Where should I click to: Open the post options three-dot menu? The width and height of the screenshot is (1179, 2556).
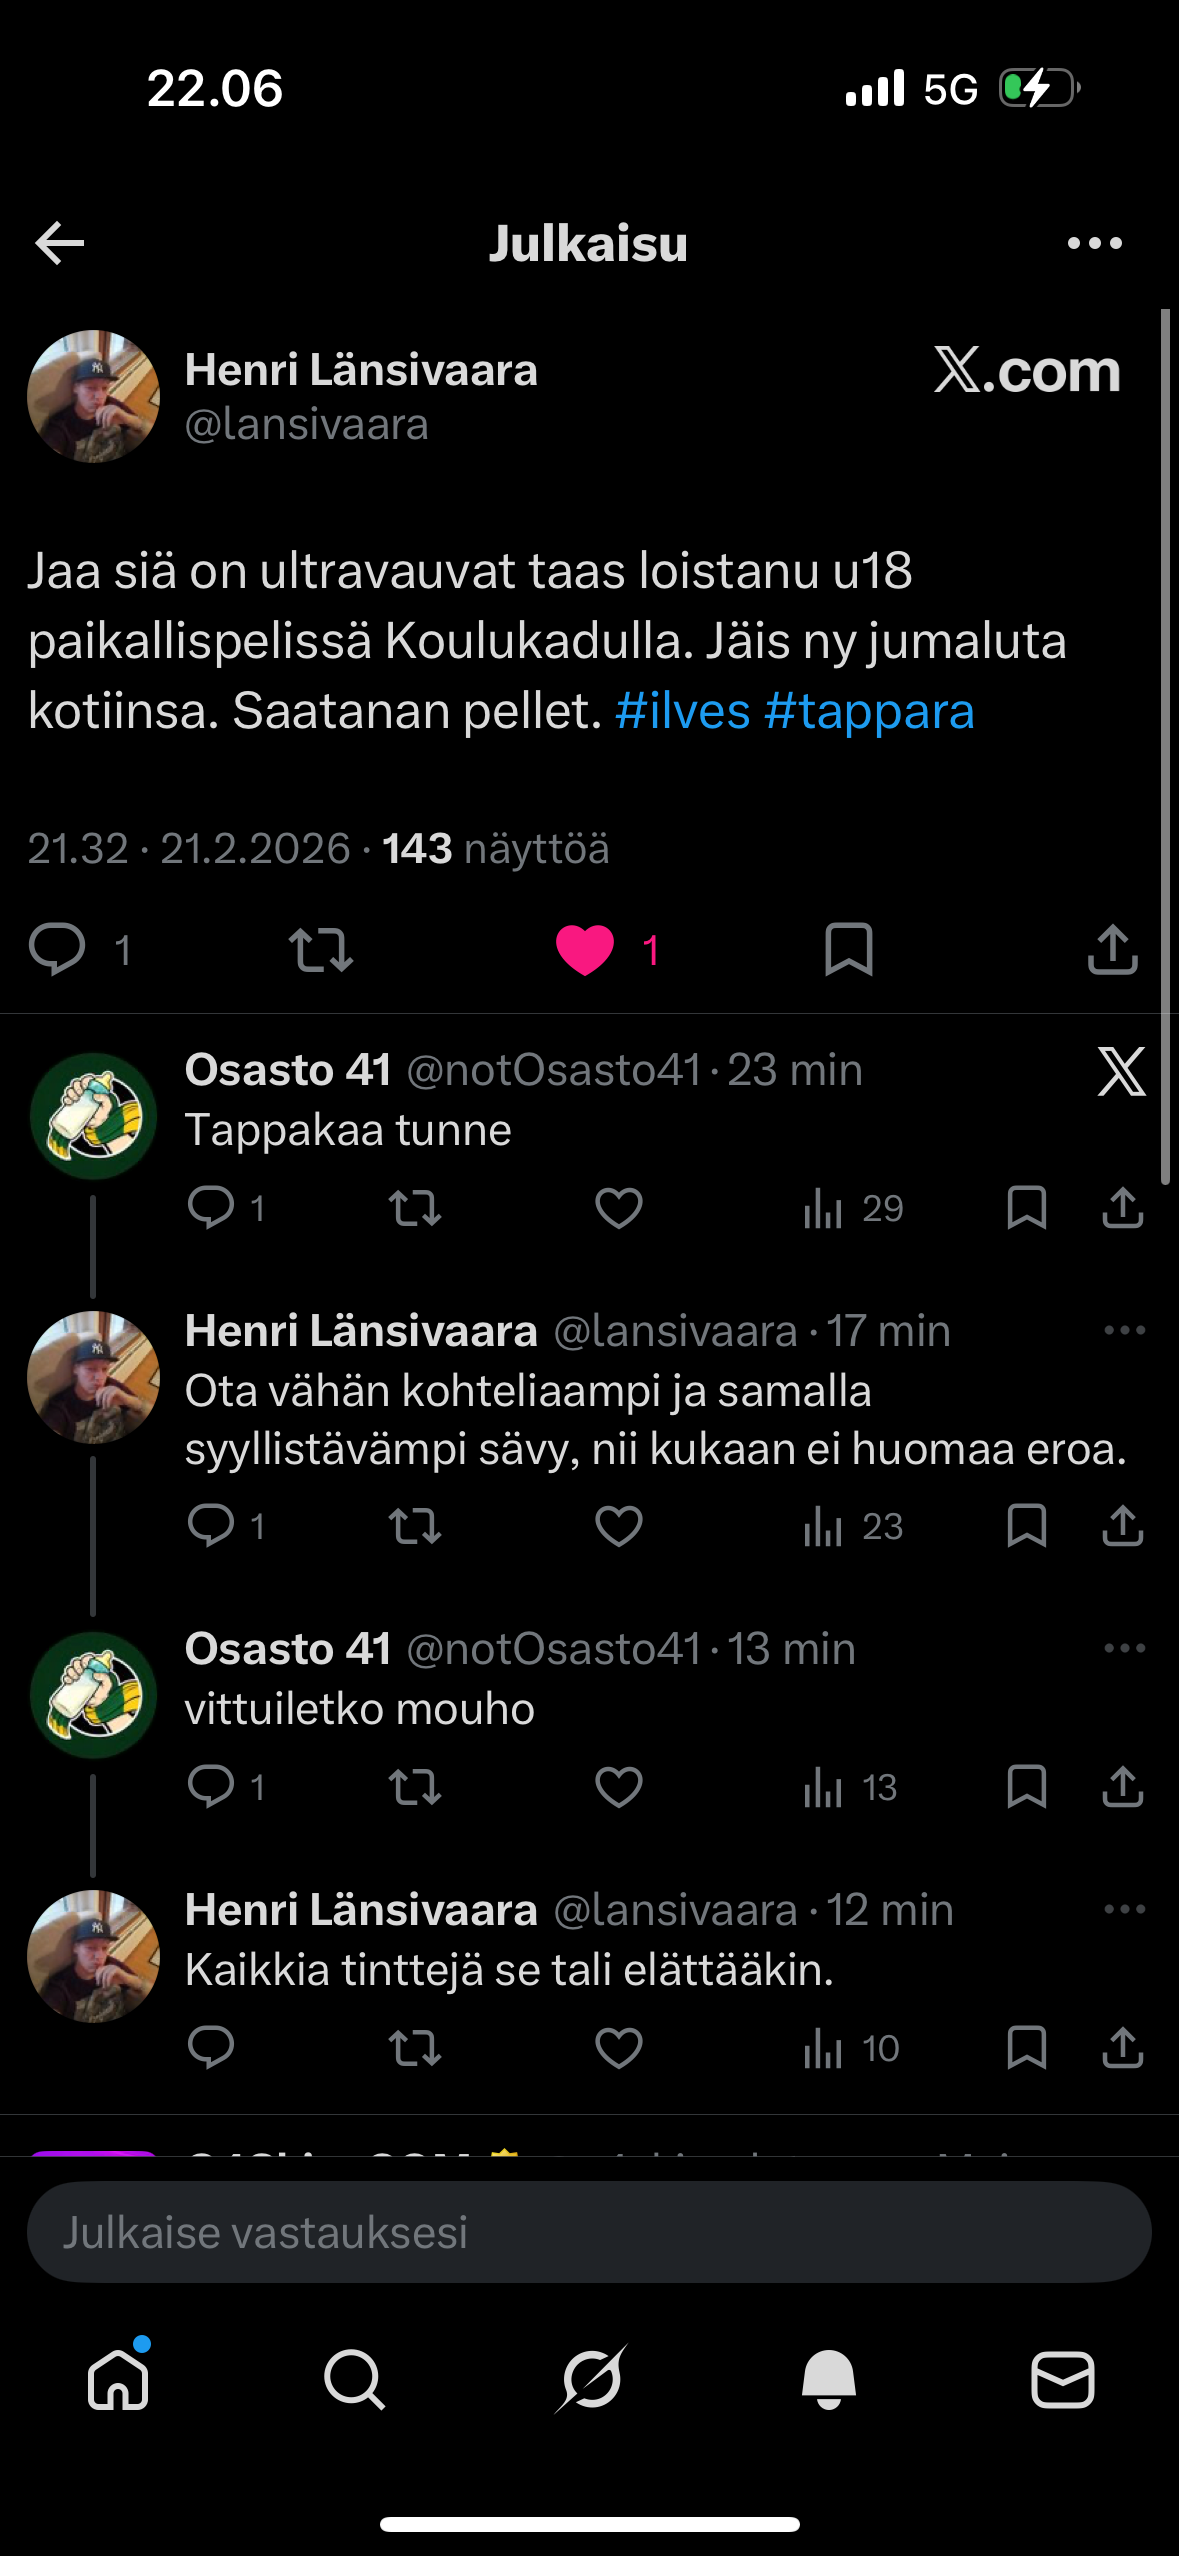tap(1094, 243)
